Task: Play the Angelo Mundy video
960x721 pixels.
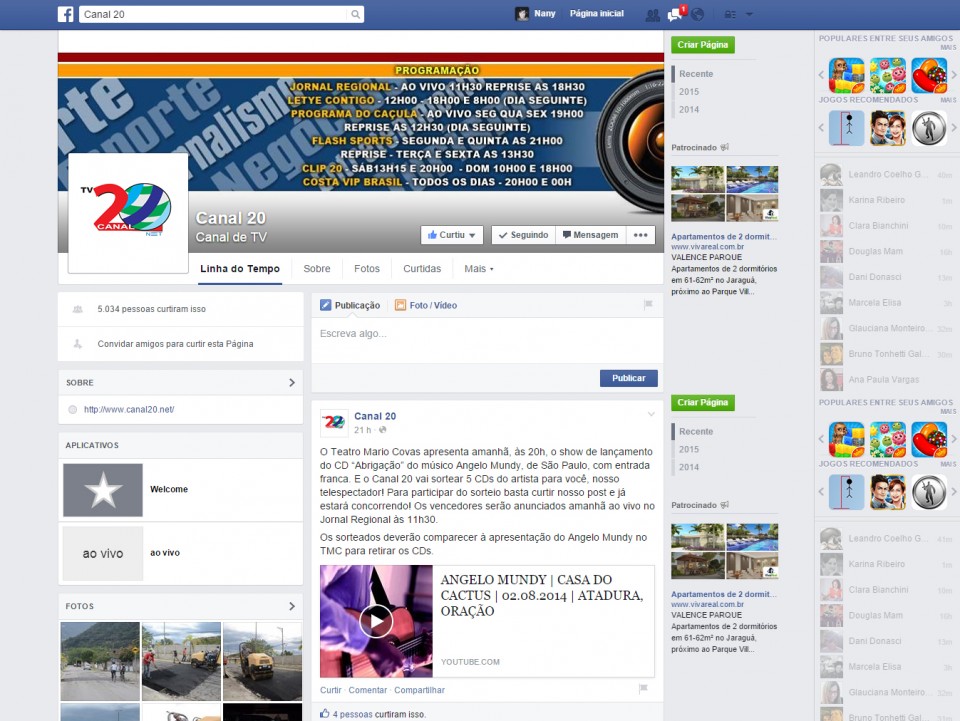Action: pos(376,621)
